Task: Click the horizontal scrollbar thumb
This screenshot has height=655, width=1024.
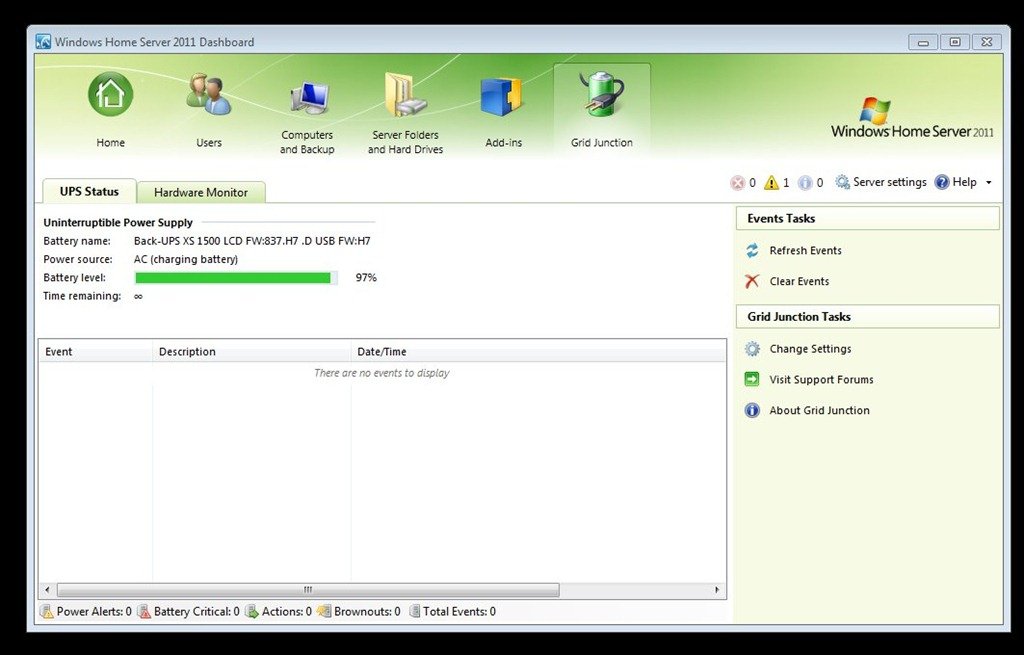Action: pos(308,590)
